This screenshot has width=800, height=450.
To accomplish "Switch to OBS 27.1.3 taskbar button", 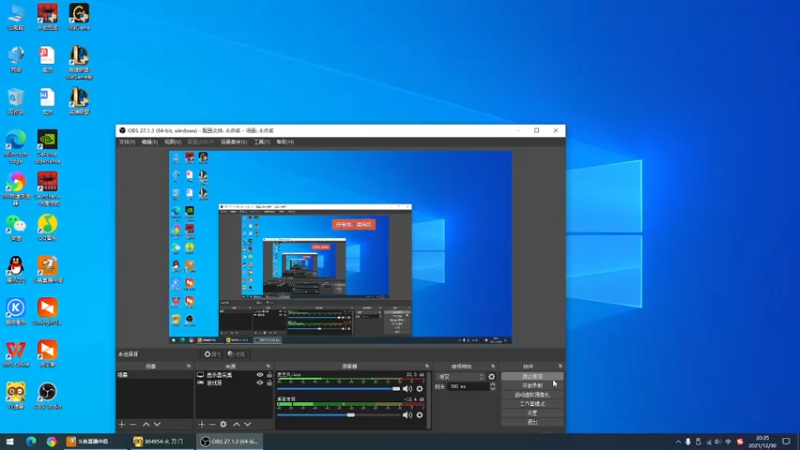I will 230,441.
